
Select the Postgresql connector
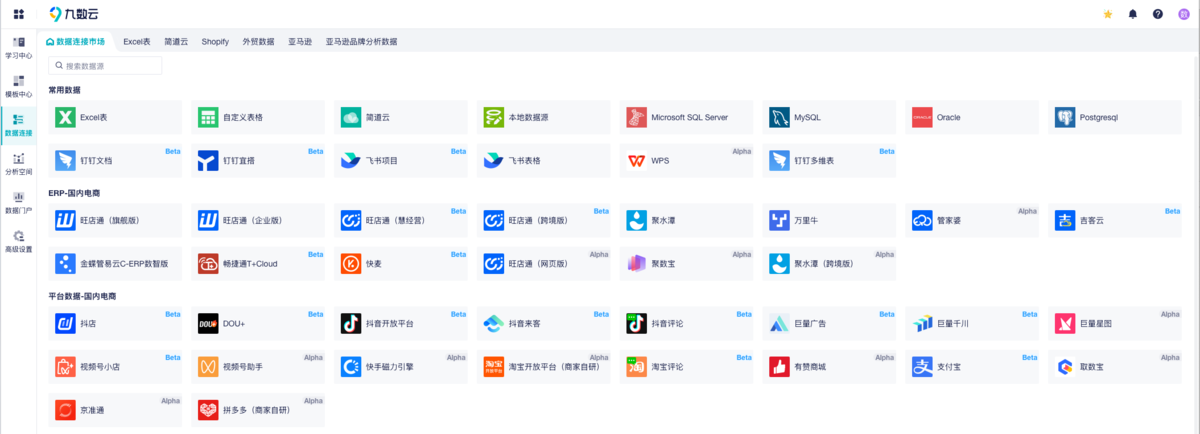coord(1117,117)
